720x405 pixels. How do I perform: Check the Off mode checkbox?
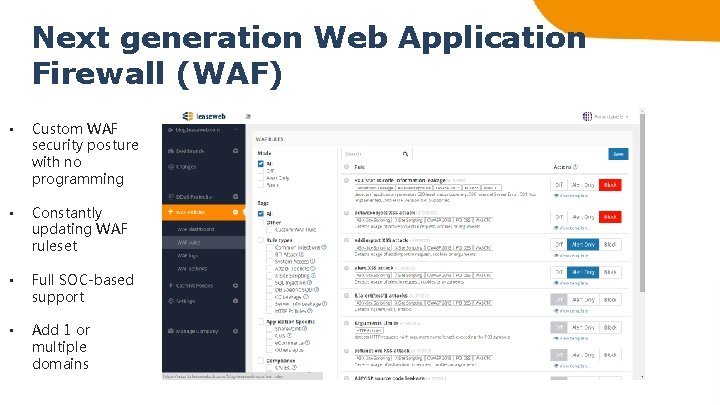(261, 171)
